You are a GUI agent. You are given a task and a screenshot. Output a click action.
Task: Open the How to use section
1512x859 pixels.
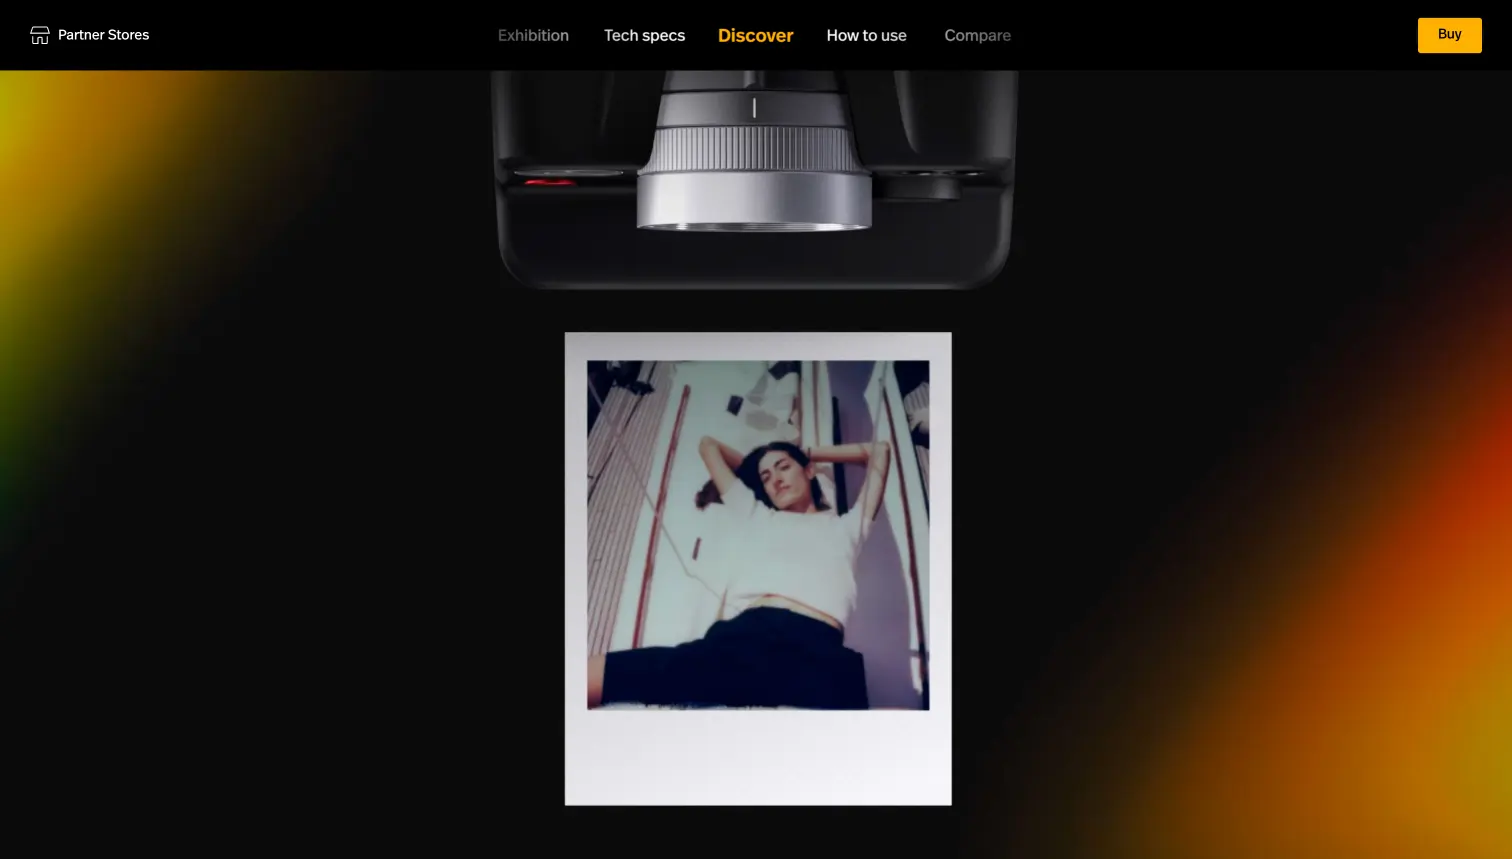click(866, 35)
